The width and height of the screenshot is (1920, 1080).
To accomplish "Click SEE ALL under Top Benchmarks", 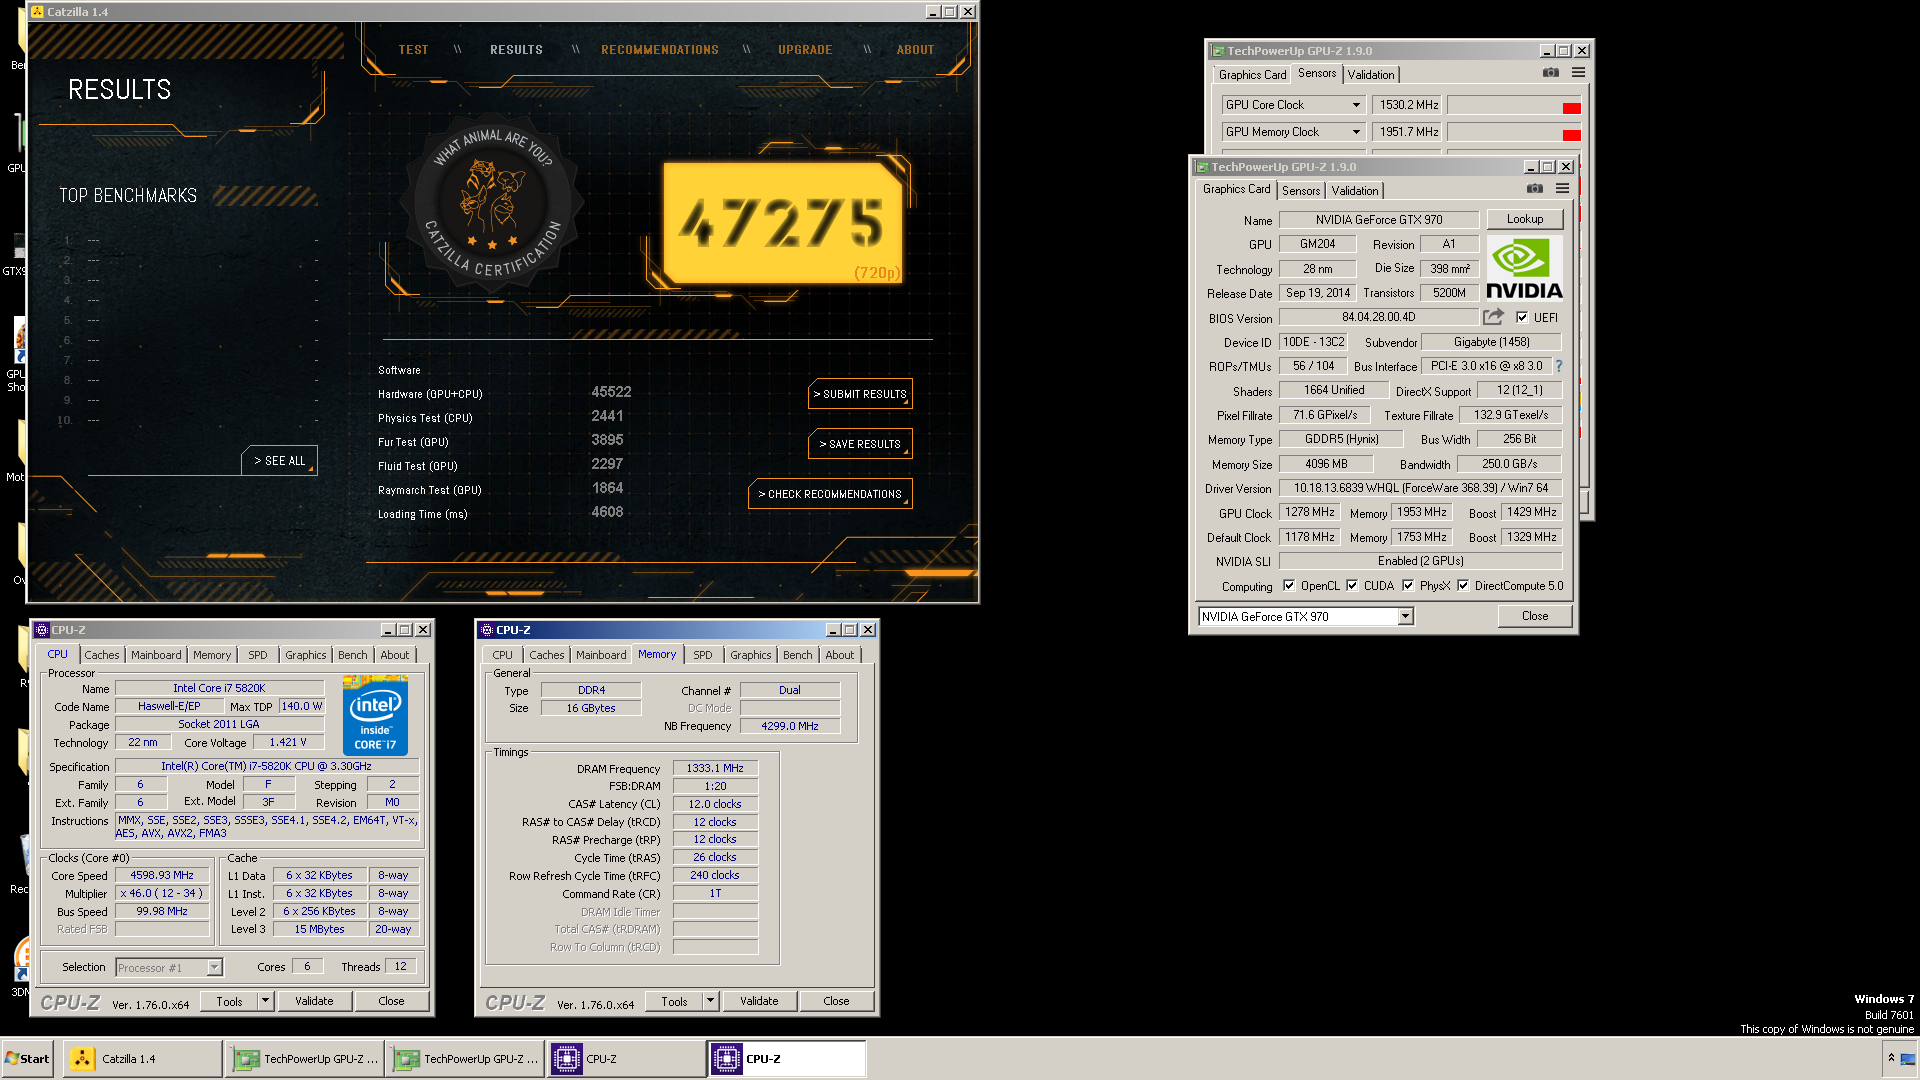I will (279, 461).
